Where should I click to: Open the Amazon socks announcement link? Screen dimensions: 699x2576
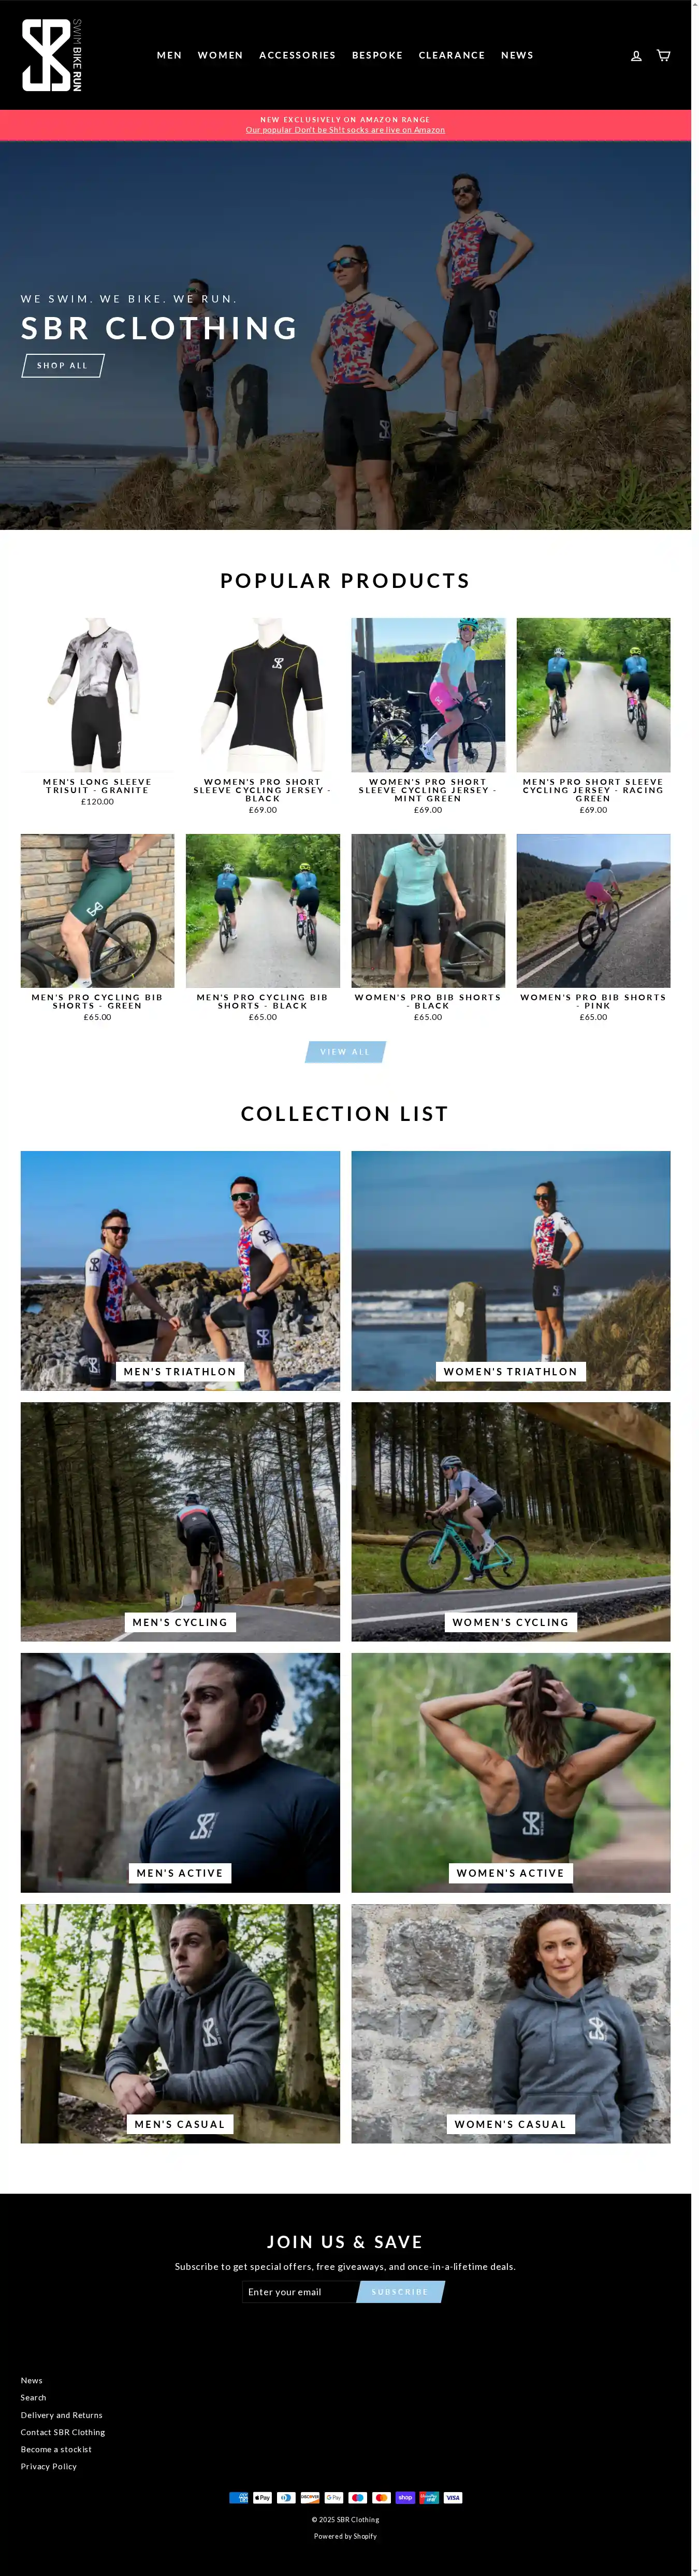[x=345, y=129]
